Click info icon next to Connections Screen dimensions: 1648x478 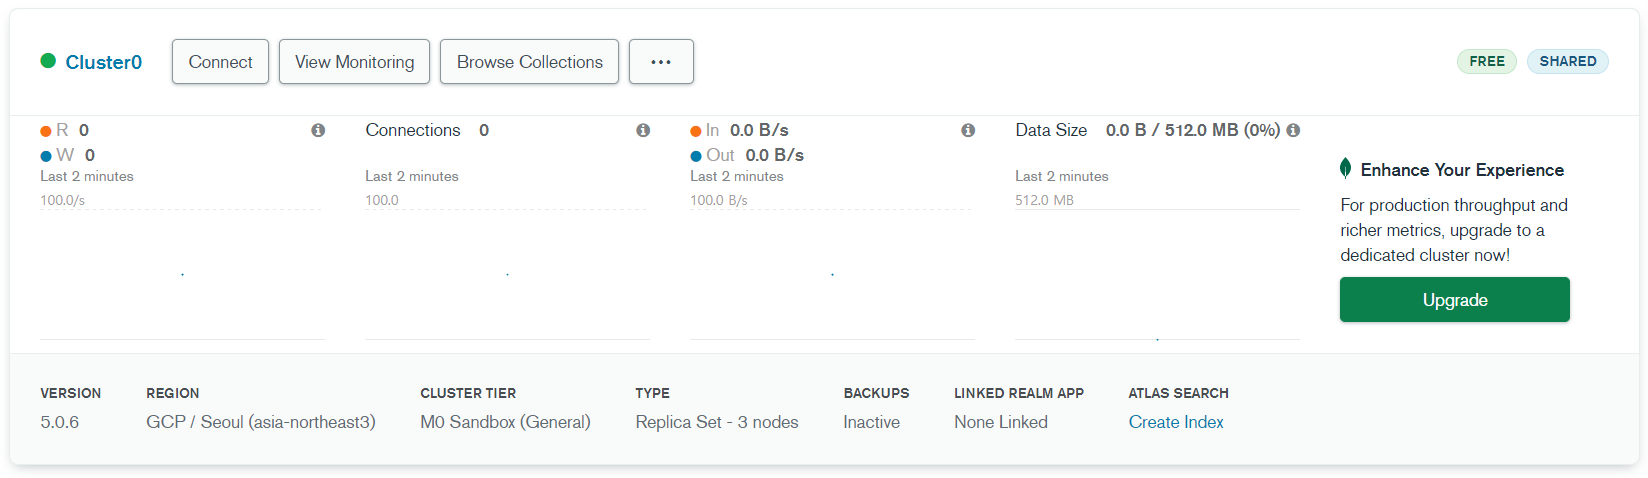tap(643, 130)
